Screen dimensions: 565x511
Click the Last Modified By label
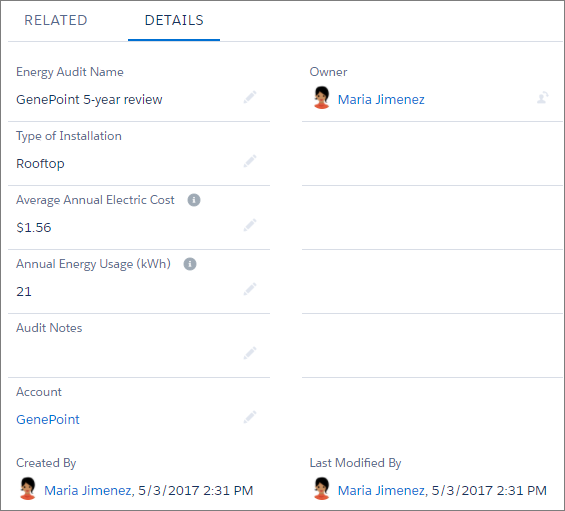355,463
